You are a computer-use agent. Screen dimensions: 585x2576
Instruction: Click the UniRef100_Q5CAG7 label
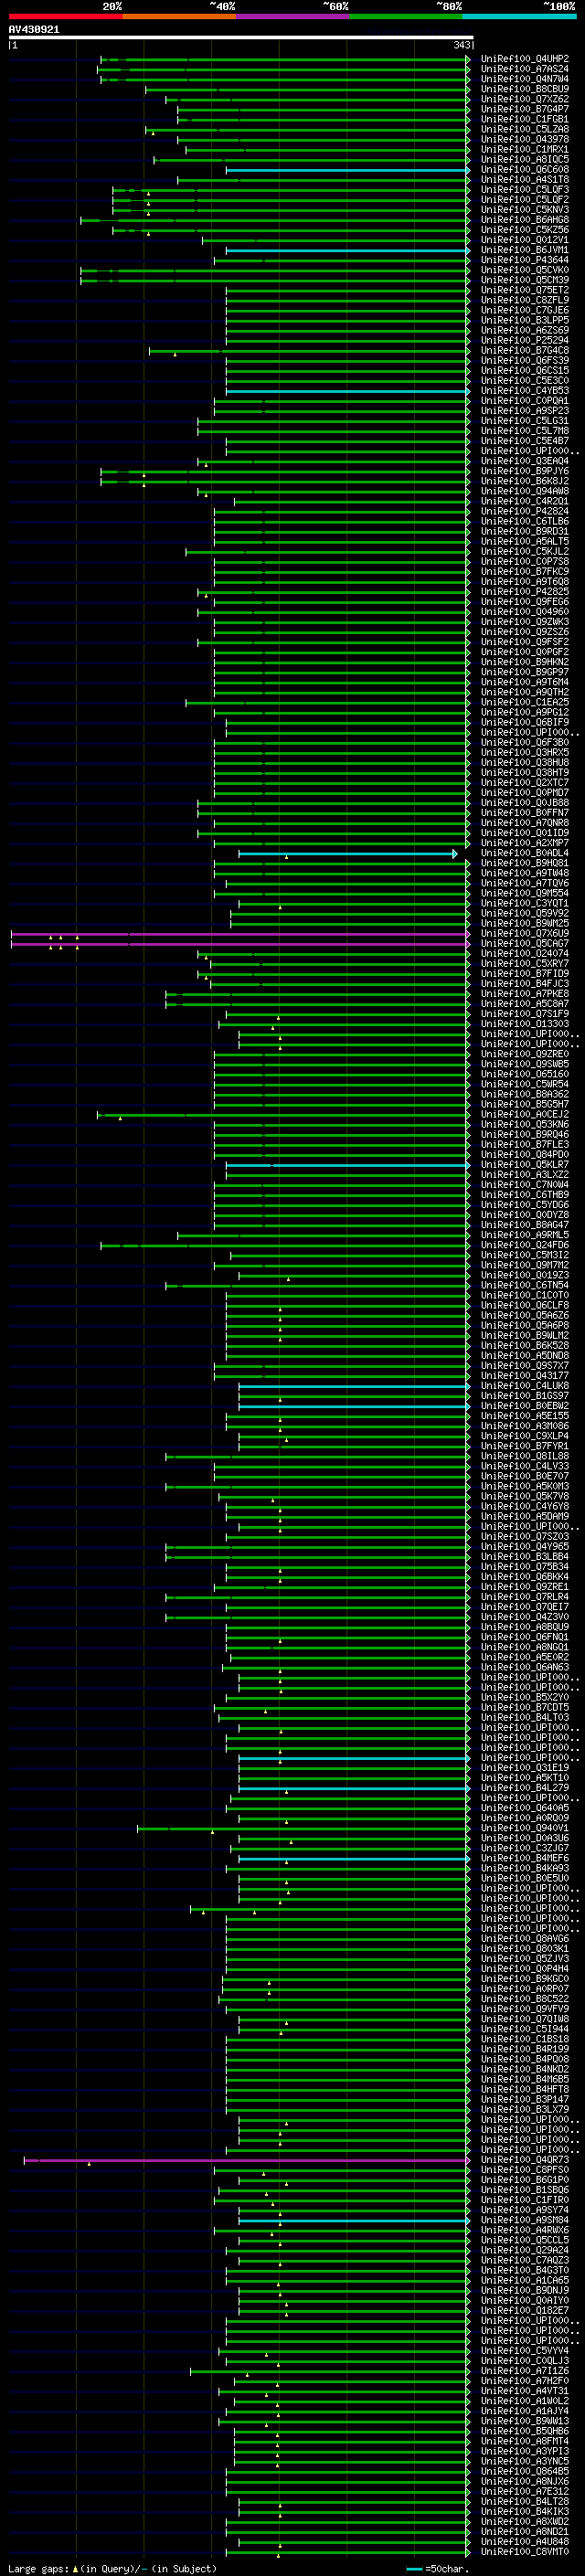(x=525, y=944)
